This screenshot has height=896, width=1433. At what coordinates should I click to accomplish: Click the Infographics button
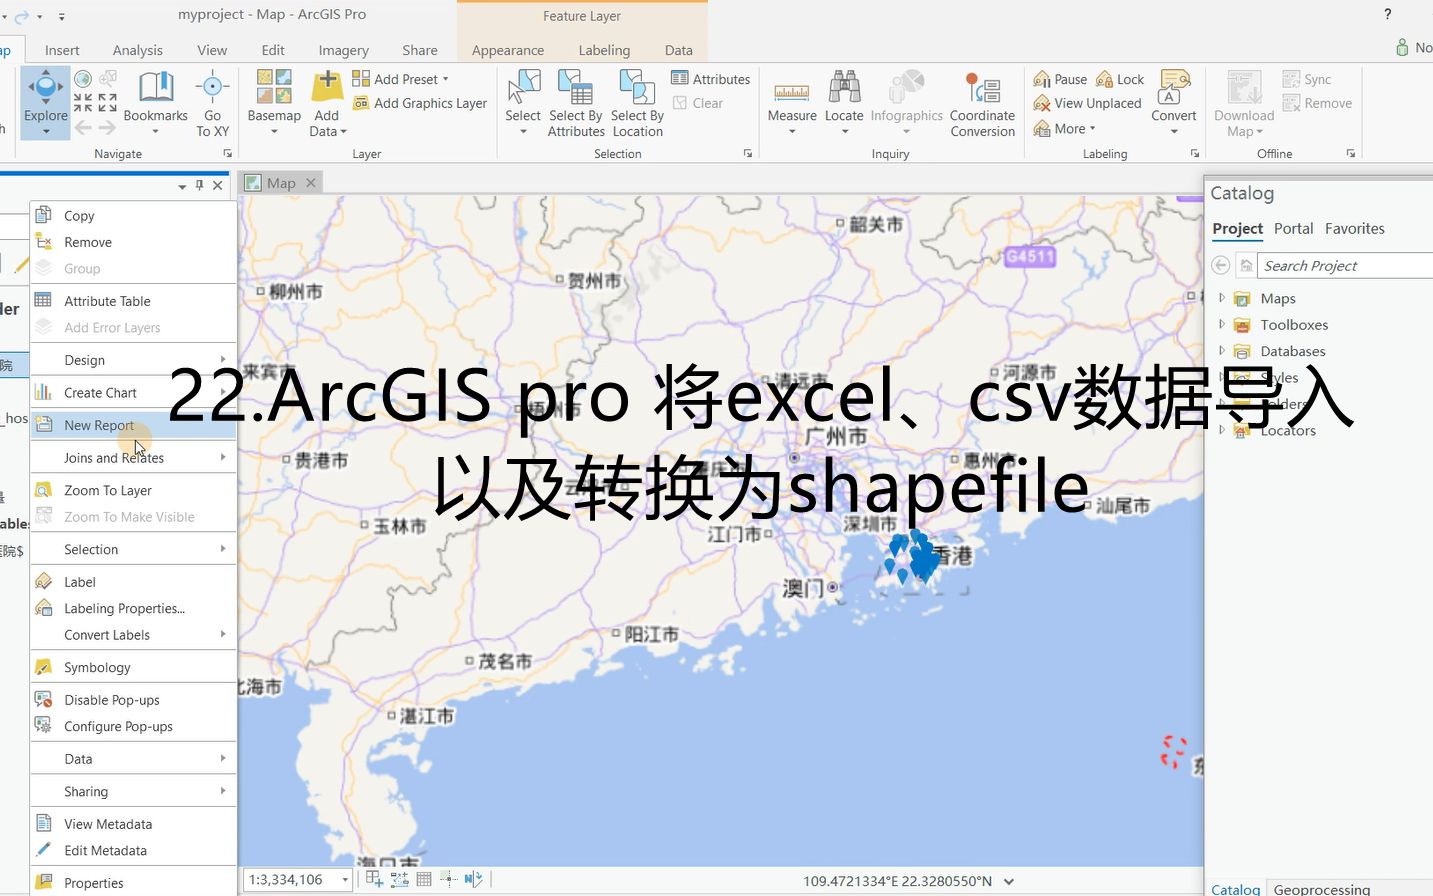(x=906, y=102)
